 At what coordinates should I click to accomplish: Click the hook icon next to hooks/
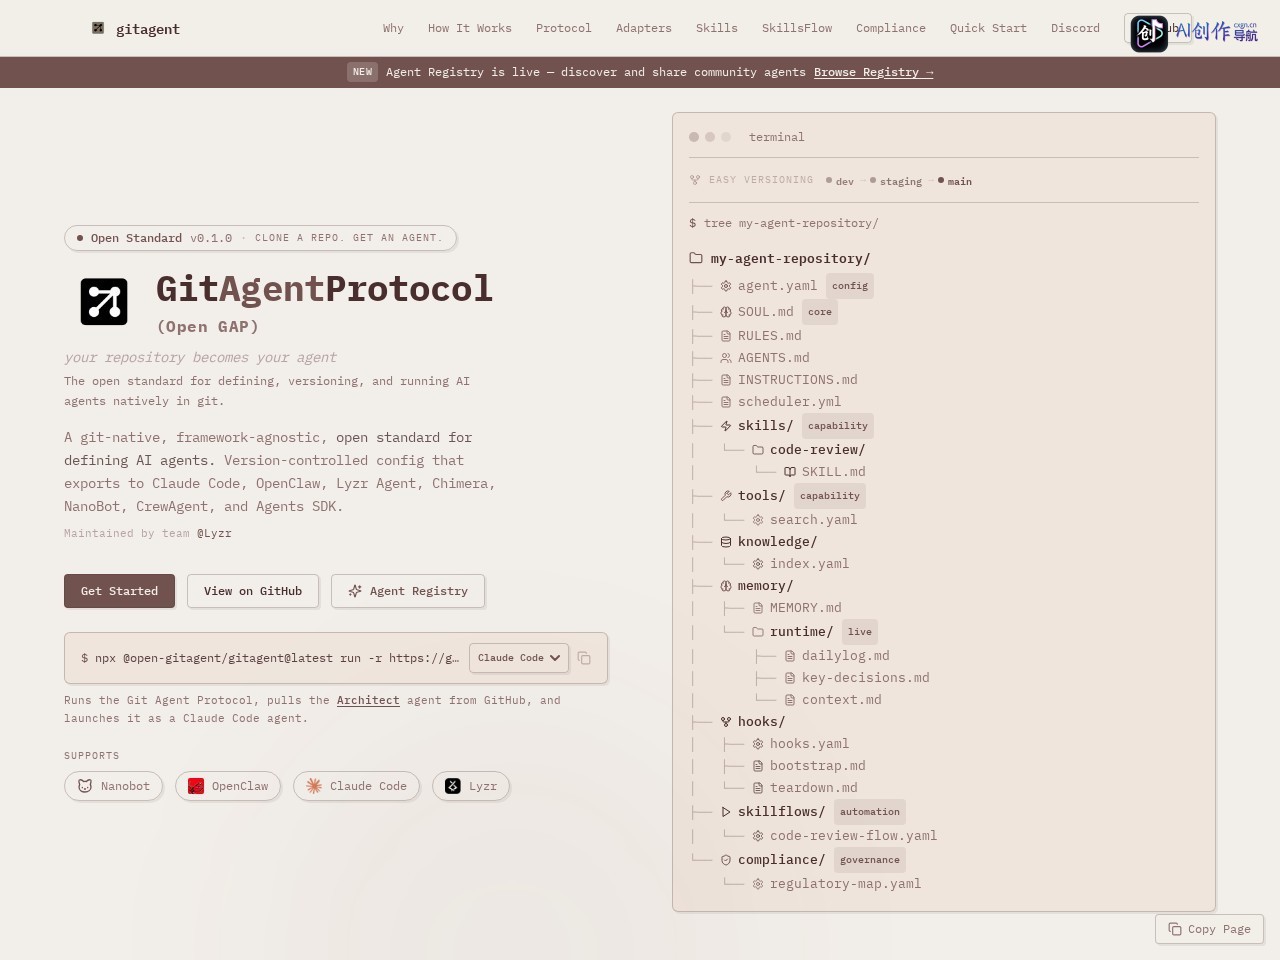(726, 722)
